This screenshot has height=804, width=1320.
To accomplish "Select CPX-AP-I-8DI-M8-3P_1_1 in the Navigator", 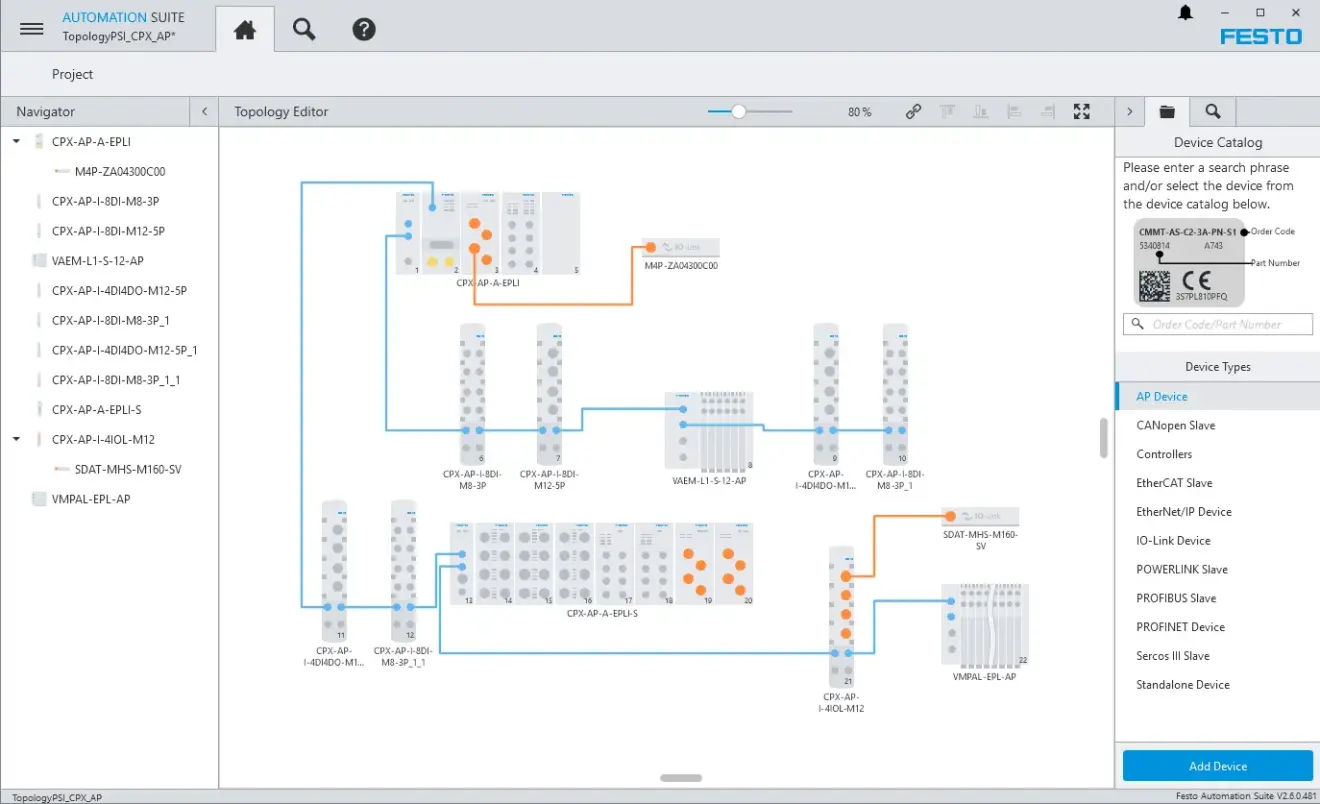I will point(117,380).
